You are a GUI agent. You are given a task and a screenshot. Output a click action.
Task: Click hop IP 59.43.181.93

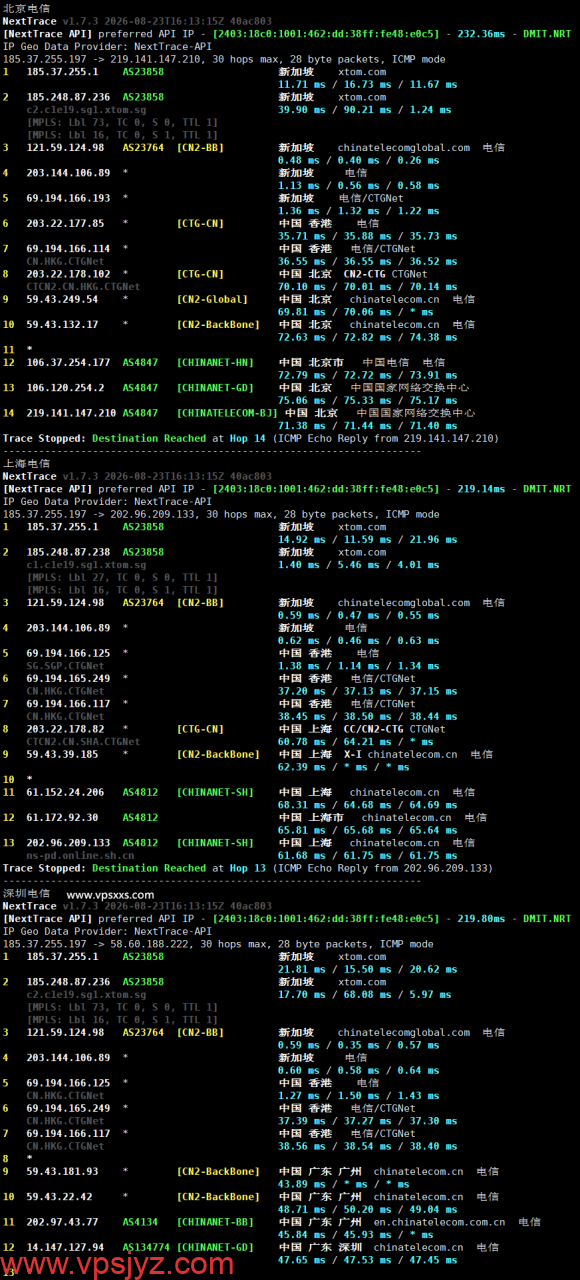(62, 1171)
